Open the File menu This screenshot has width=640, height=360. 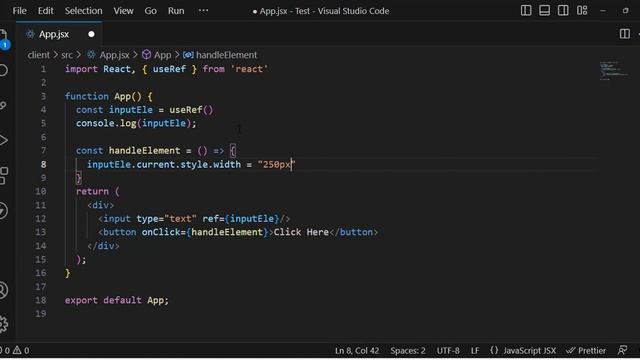coord(19,11)
